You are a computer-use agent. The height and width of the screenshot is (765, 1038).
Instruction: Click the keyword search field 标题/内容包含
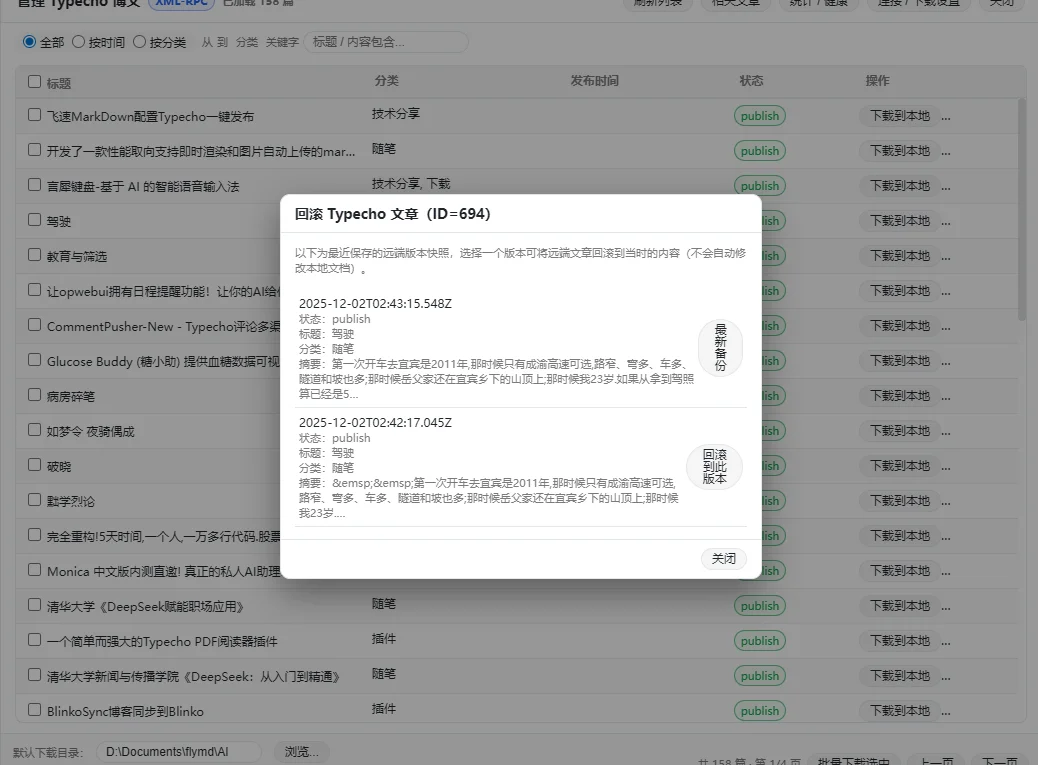(x=385, y=42)
